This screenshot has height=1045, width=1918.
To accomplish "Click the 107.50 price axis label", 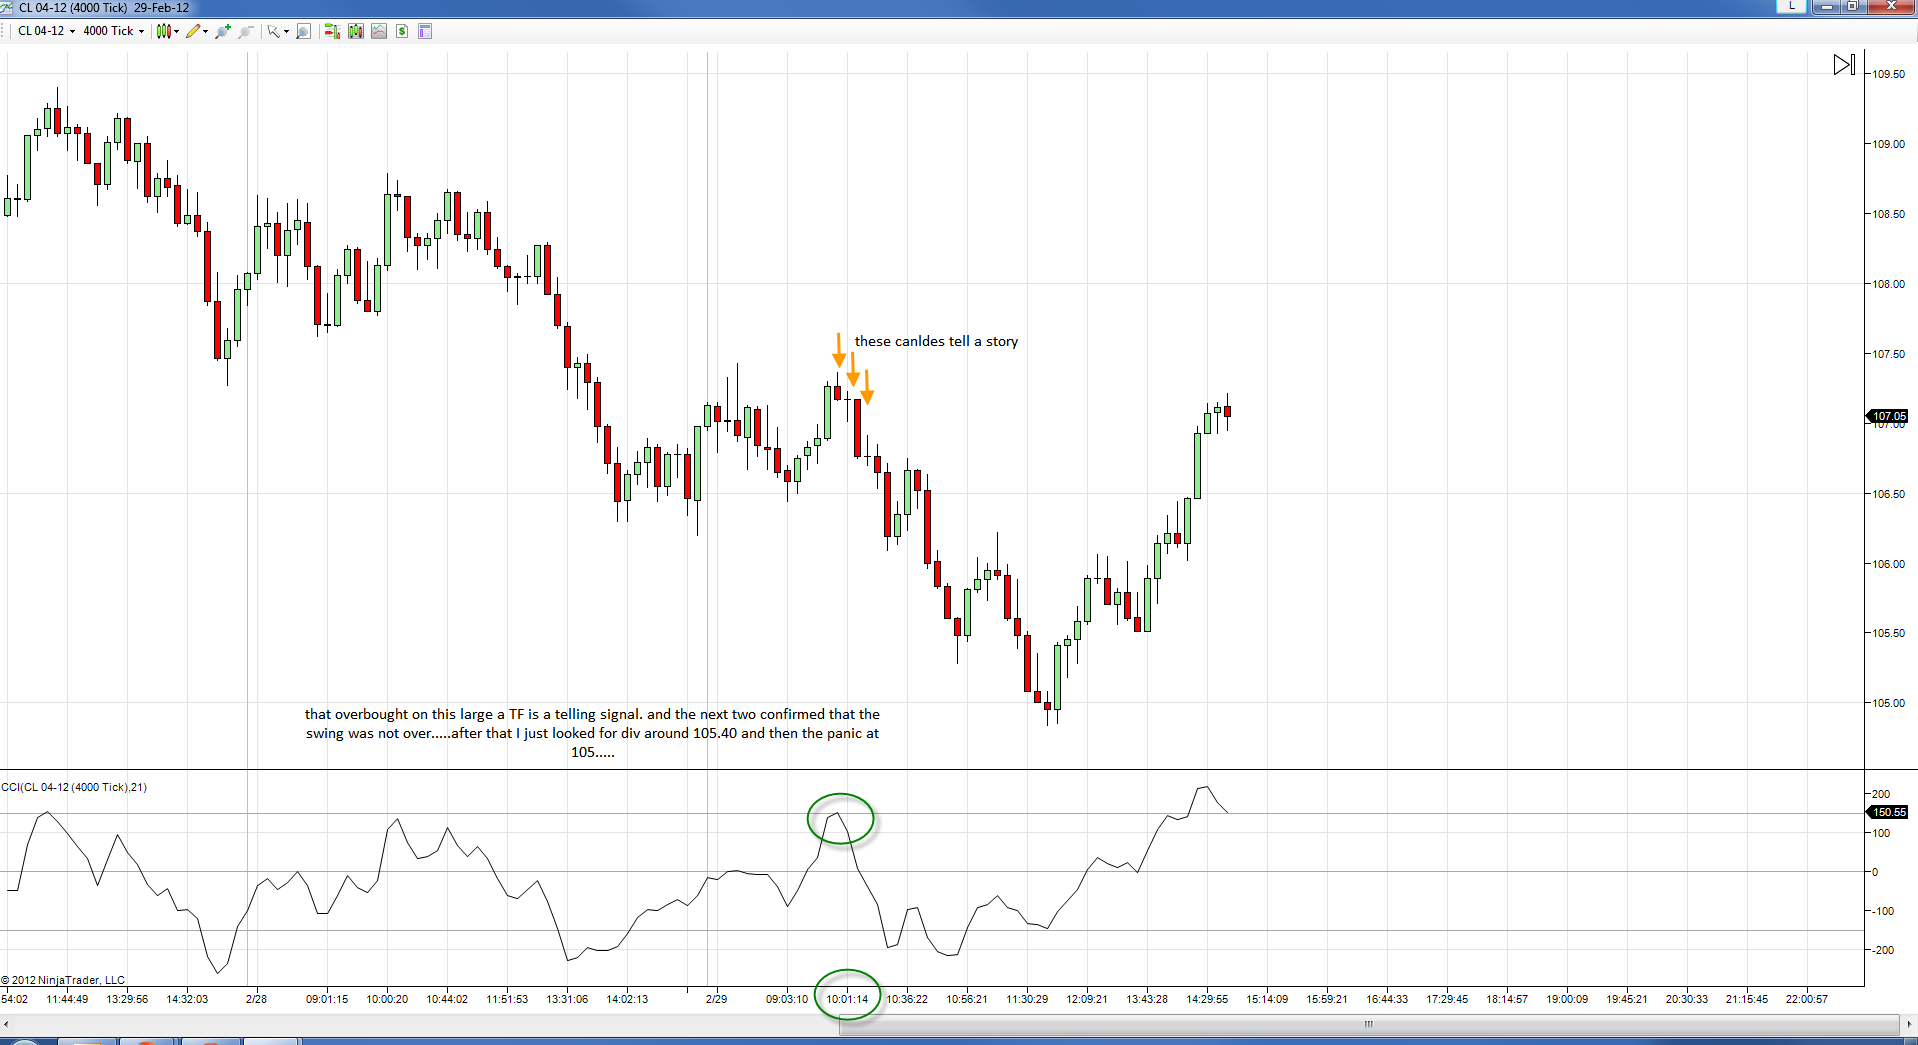I will tap(1889, 354).
